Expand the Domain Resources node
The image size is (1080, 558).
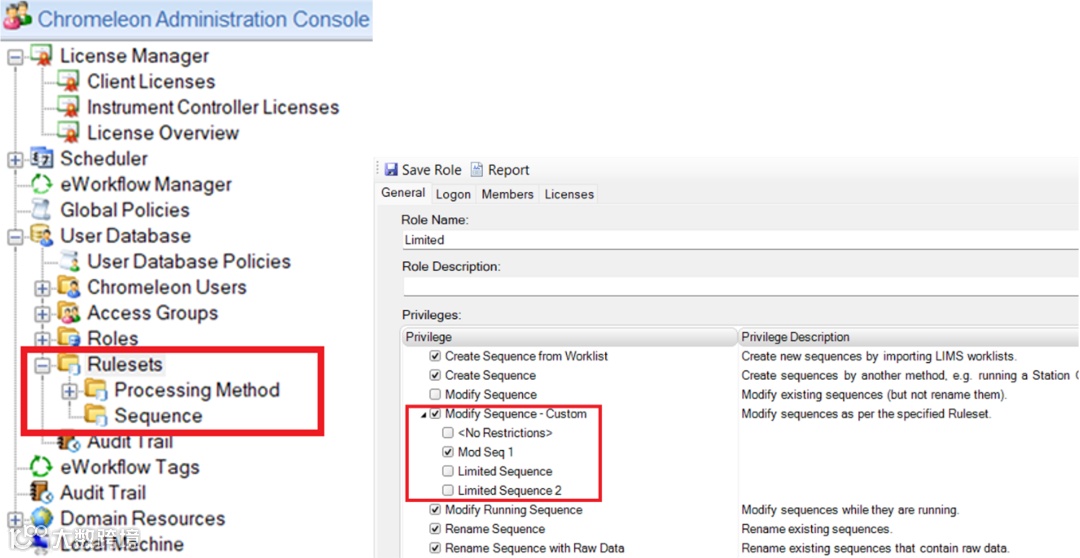tap(16, 519)
